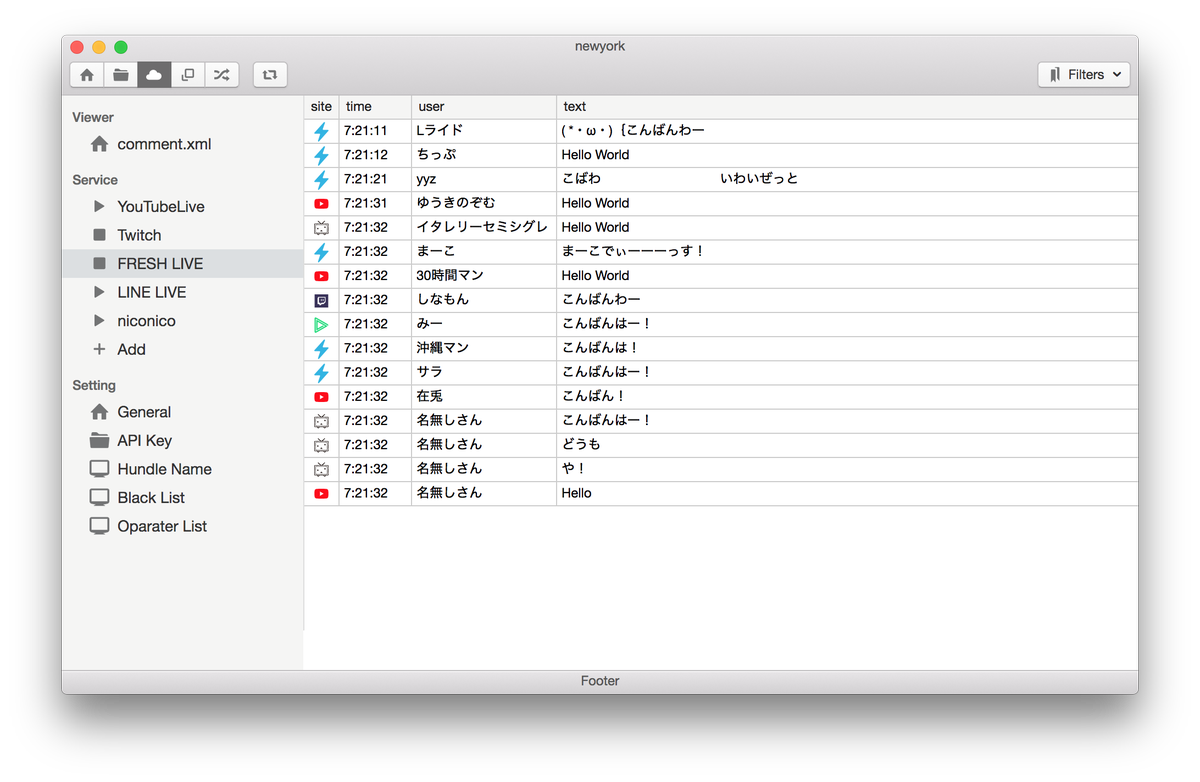The width and height of the screenshot is (1200, 782).
Task: Stop Twitch with its square icon
Action: pos(99,235)
